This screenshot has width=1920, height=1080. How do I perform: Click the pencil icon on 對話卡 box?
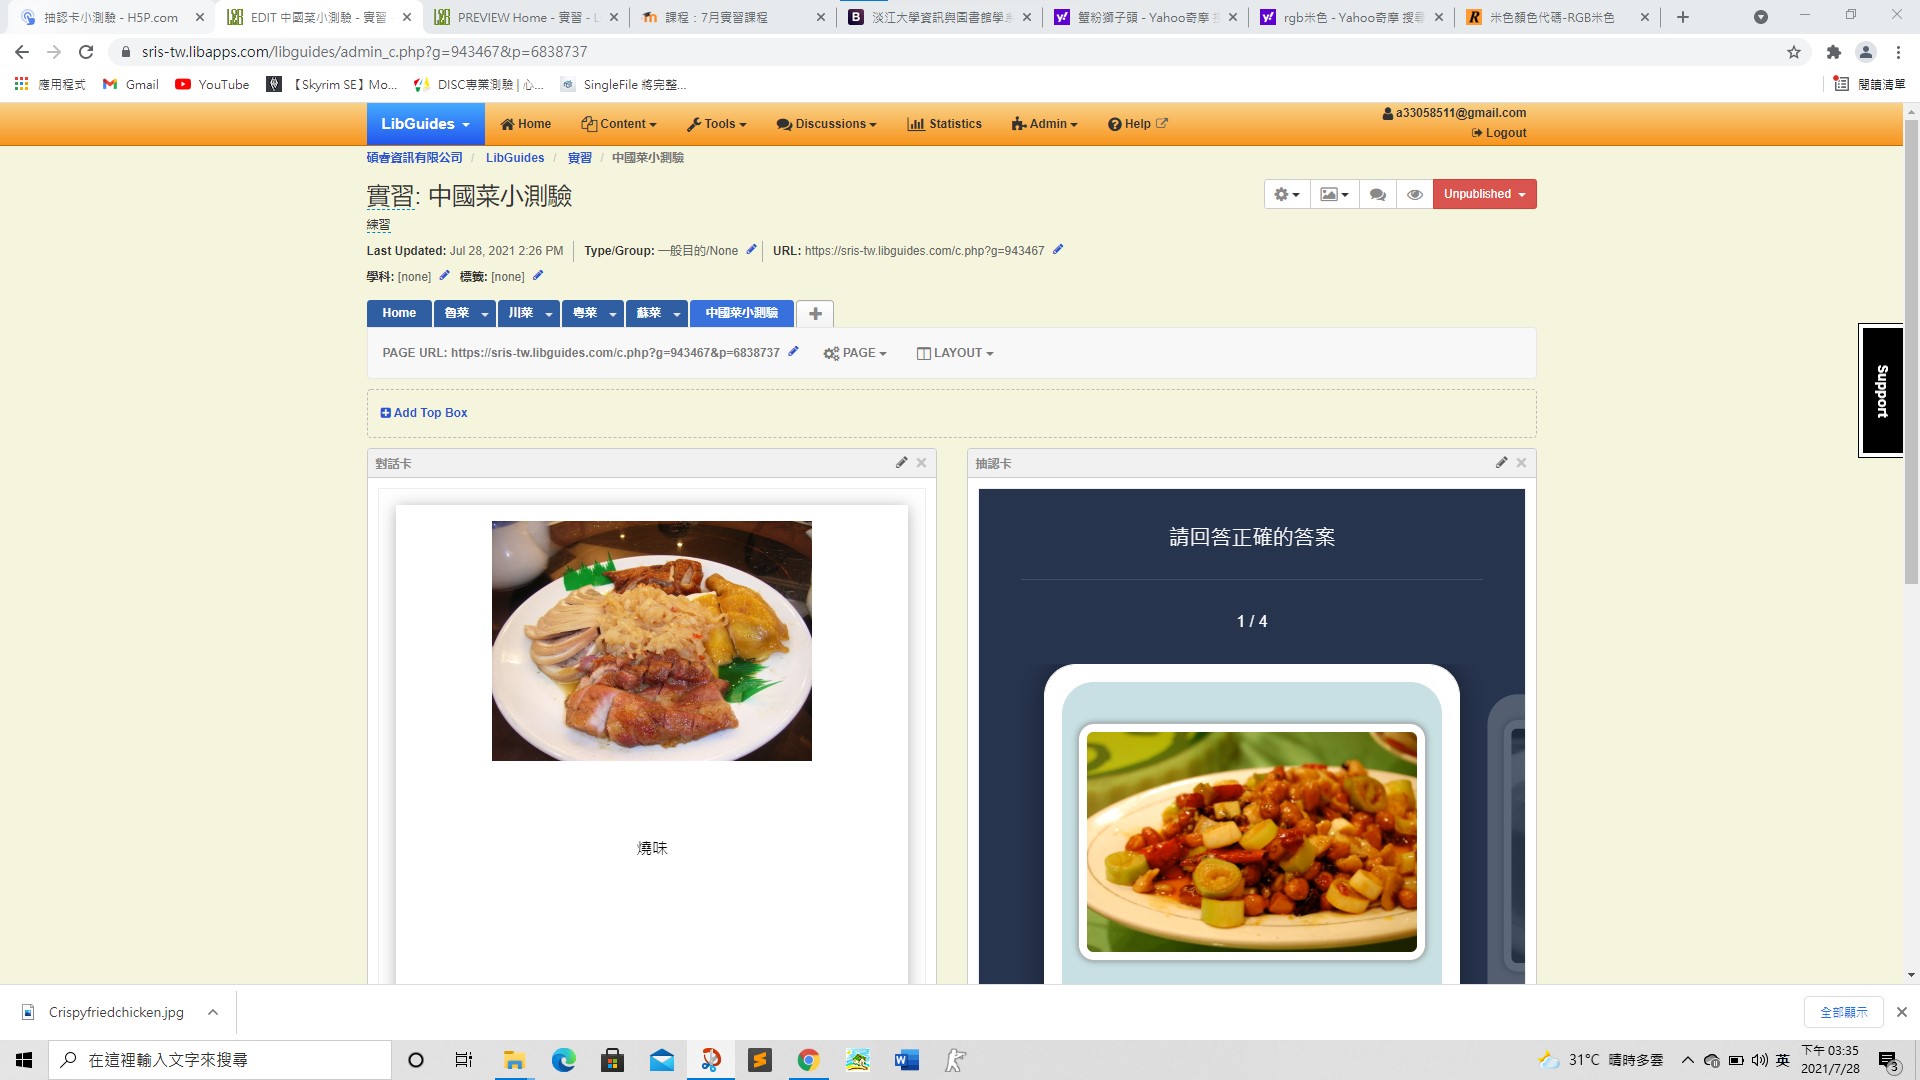(x=901, y=462)
